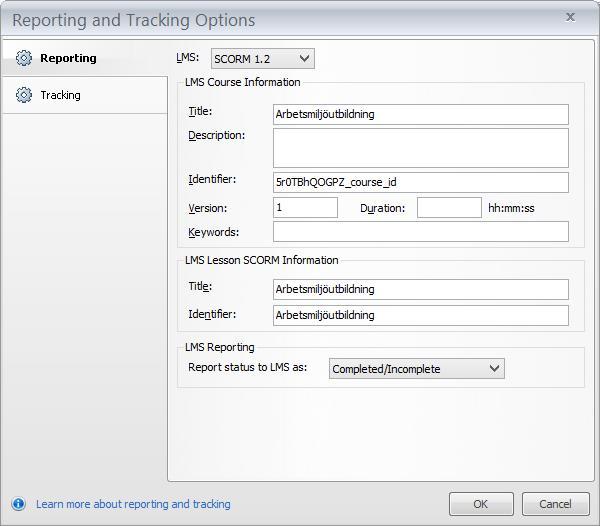Click the Reporting gear icon
This screenshot has height=526, width=600.
(x=24, y=58)
